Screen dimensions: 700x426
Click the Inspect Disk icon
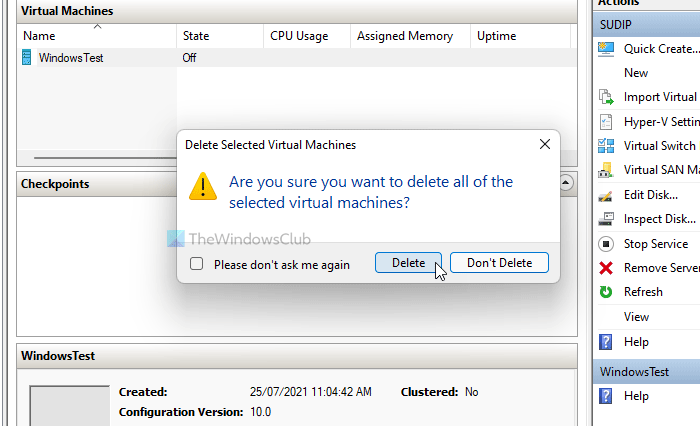(x=606, y=219)
